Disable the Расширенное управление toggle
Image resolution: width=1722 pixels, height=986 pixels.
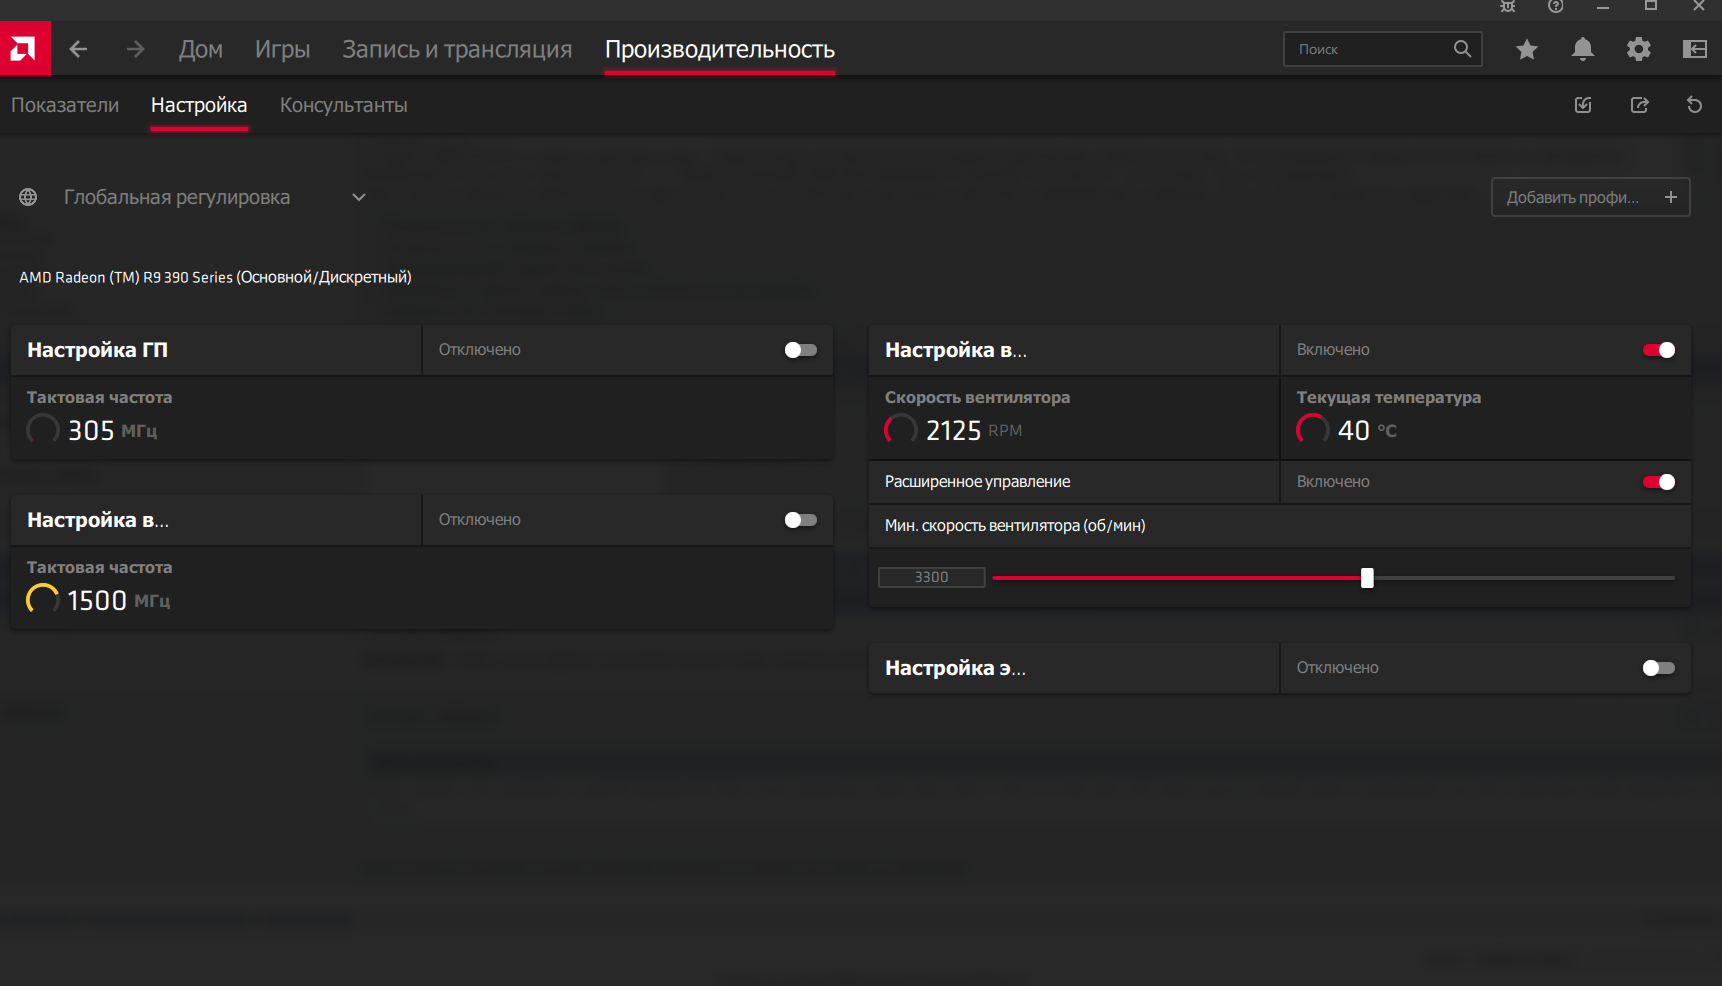pyautogui.click(x=1658, y=482)
